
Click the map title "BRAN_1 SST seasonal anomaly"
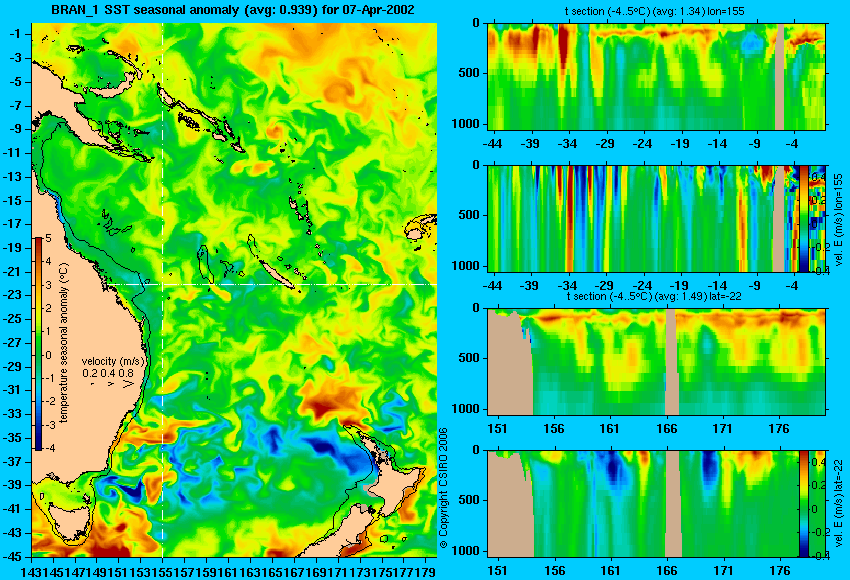point(144,10)
